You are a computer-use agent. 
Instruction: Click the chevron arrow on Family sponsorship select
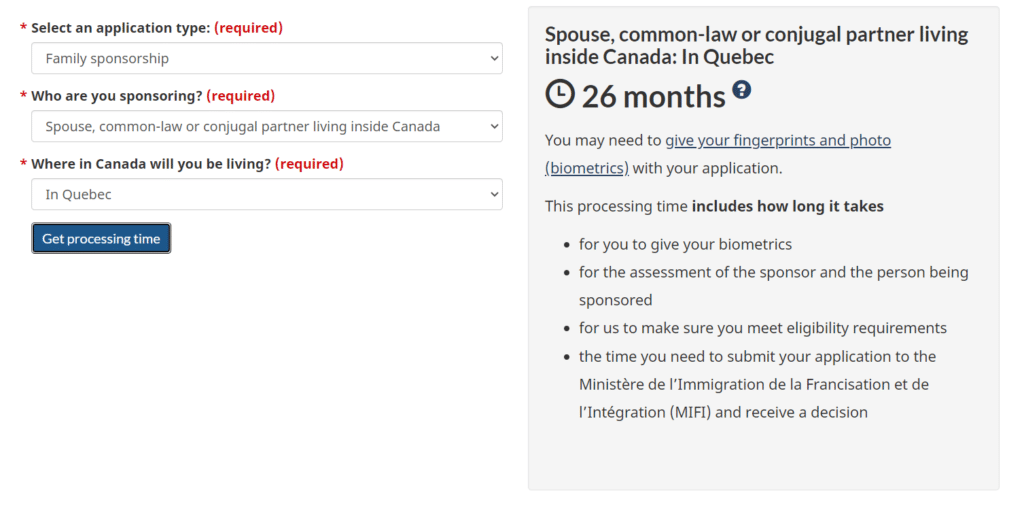tap(493, 59)
